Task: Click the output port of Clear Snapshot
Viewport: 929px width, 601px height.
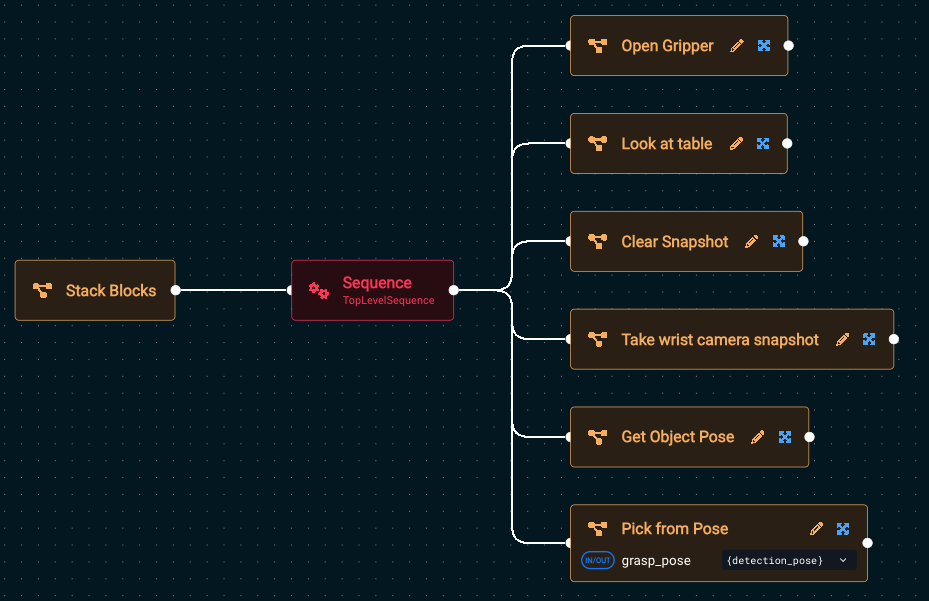Action: tap(803, 241)
